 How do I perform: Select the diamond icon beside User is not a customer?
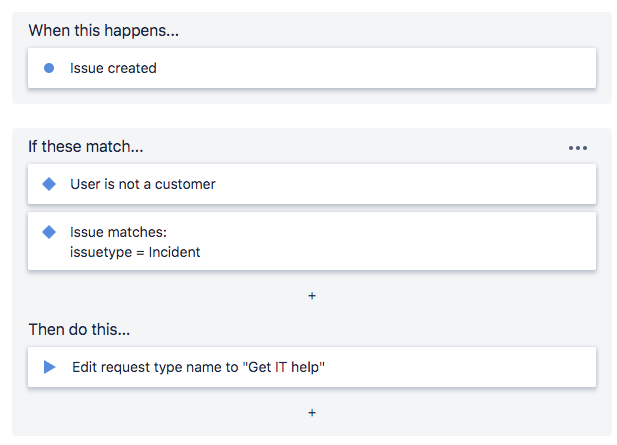(x=48, y=184)
